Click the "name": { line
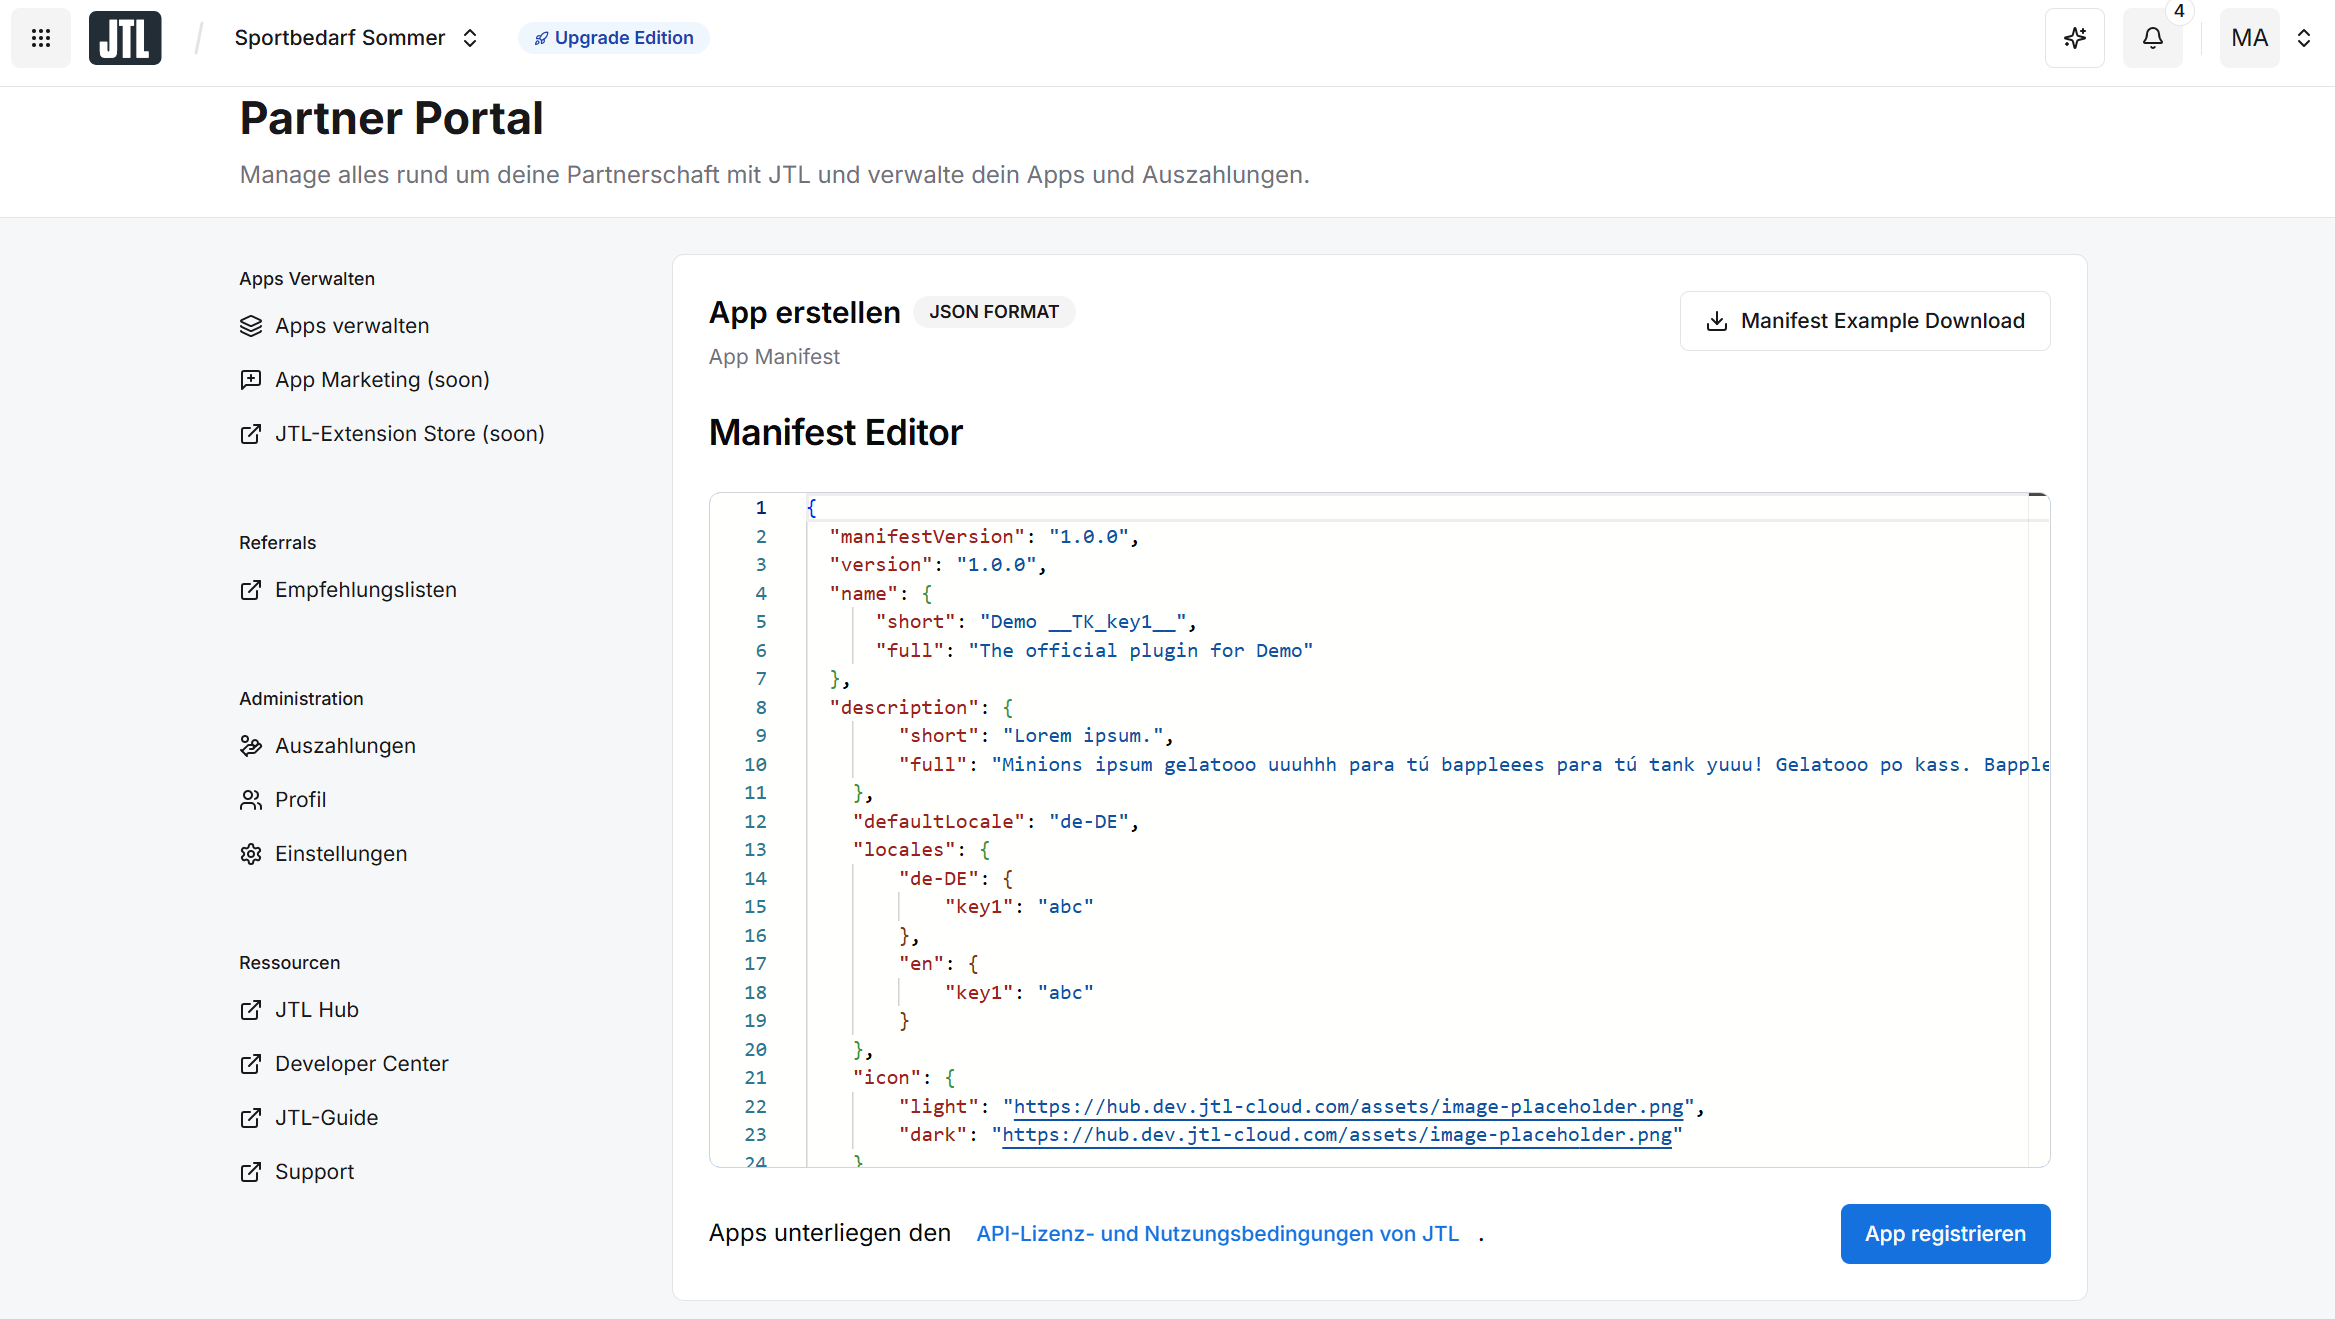This screenshot has height=1319, width=2335. click(x=880, y=594)
